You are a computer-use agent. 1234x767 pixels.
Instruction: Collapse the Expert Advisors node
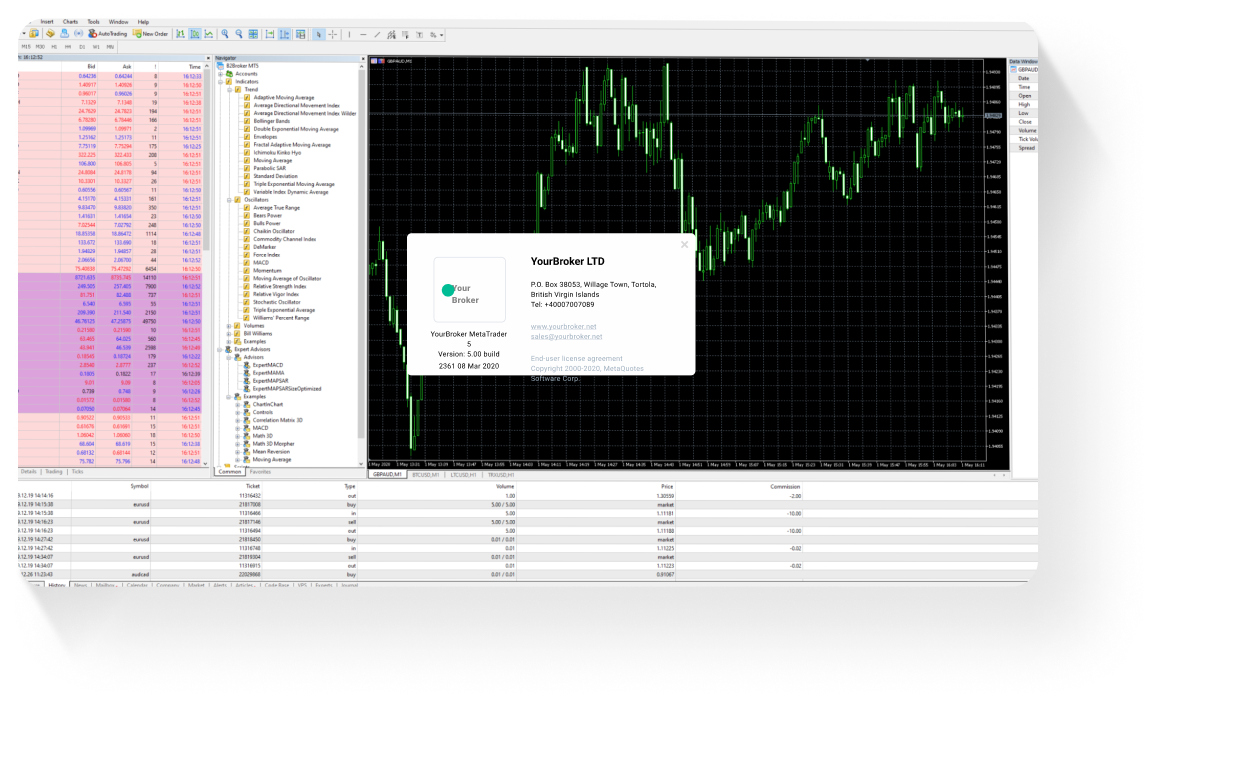221,349
